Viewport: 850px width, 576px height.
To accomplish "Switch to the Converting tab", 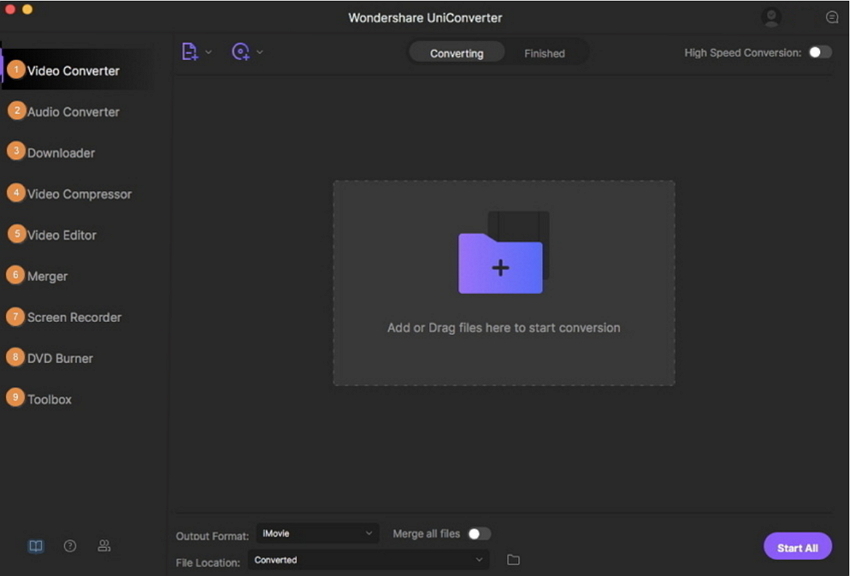I will [456, 53].
